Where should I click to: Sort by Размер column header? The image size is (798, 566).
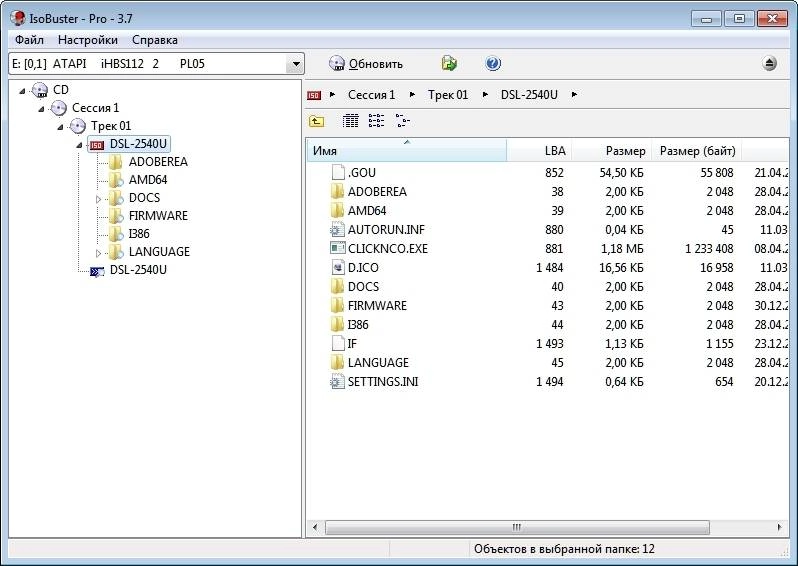[612, 151]
